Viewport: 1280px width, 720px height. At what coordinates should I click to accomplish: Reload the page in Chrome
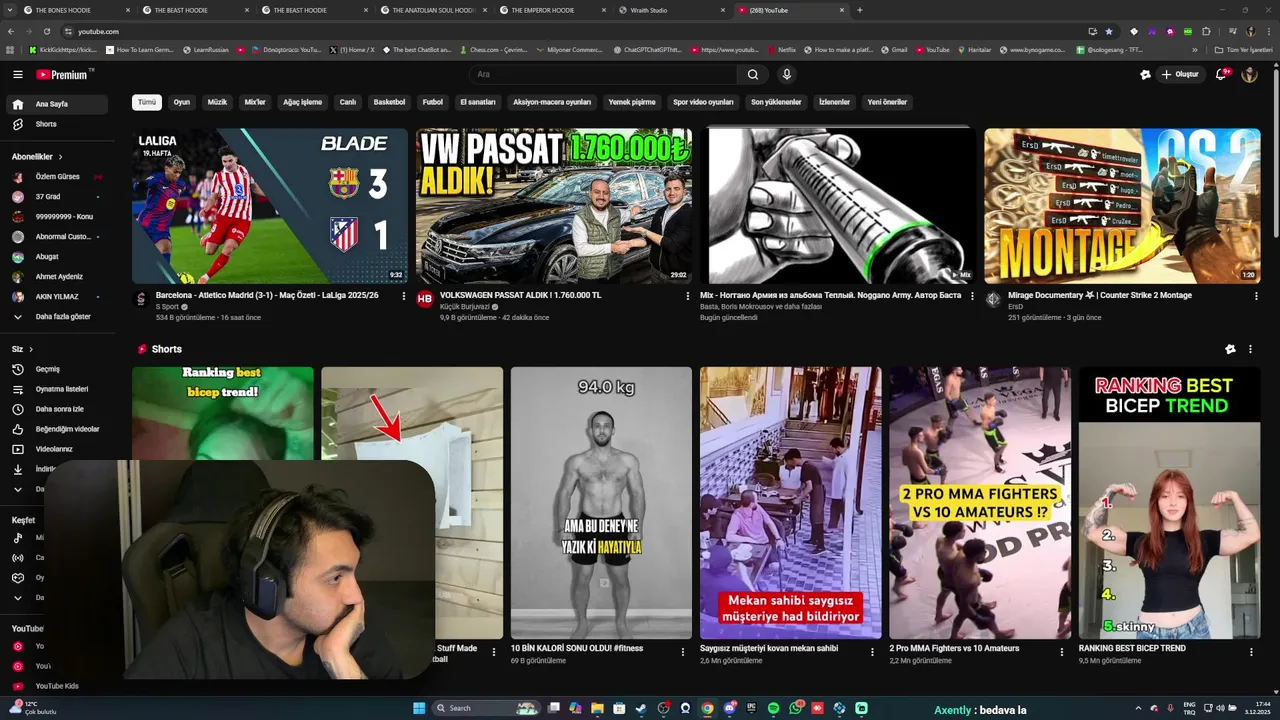(46, 31)
